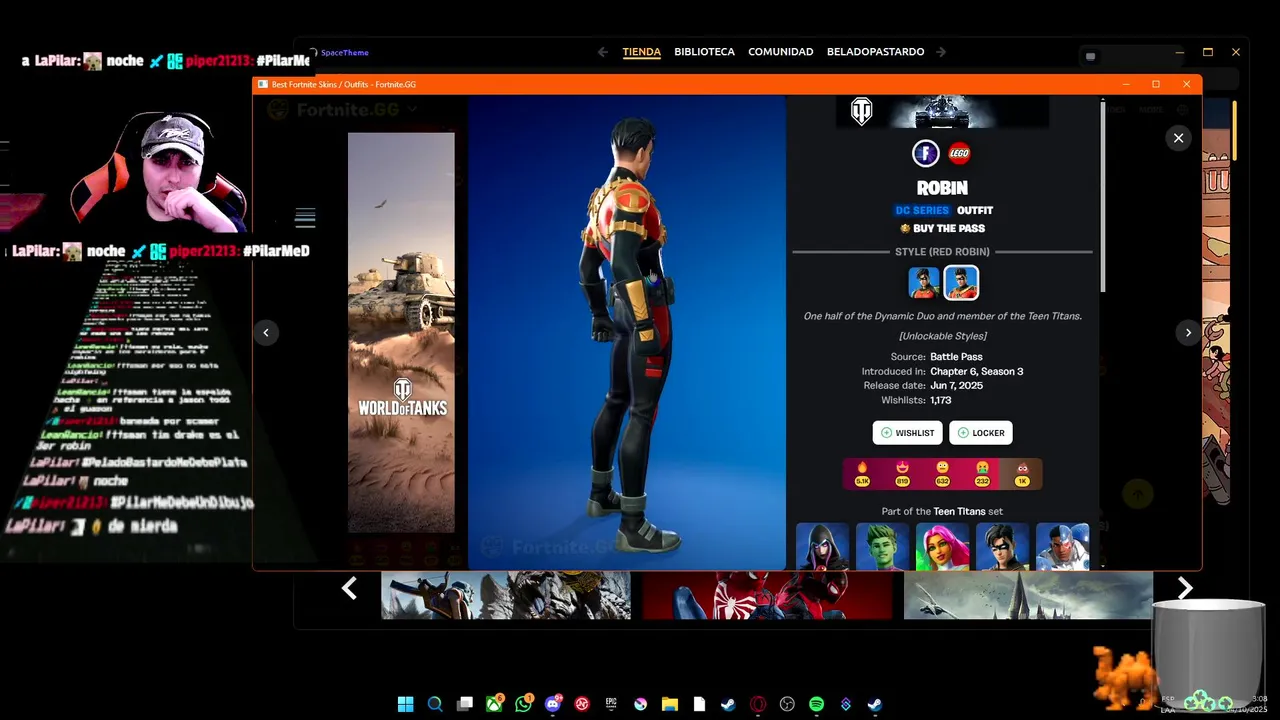Open Opera browser from taskbar
The image size is (1280, 720).
pyautogui.click(x=758, y=704)
